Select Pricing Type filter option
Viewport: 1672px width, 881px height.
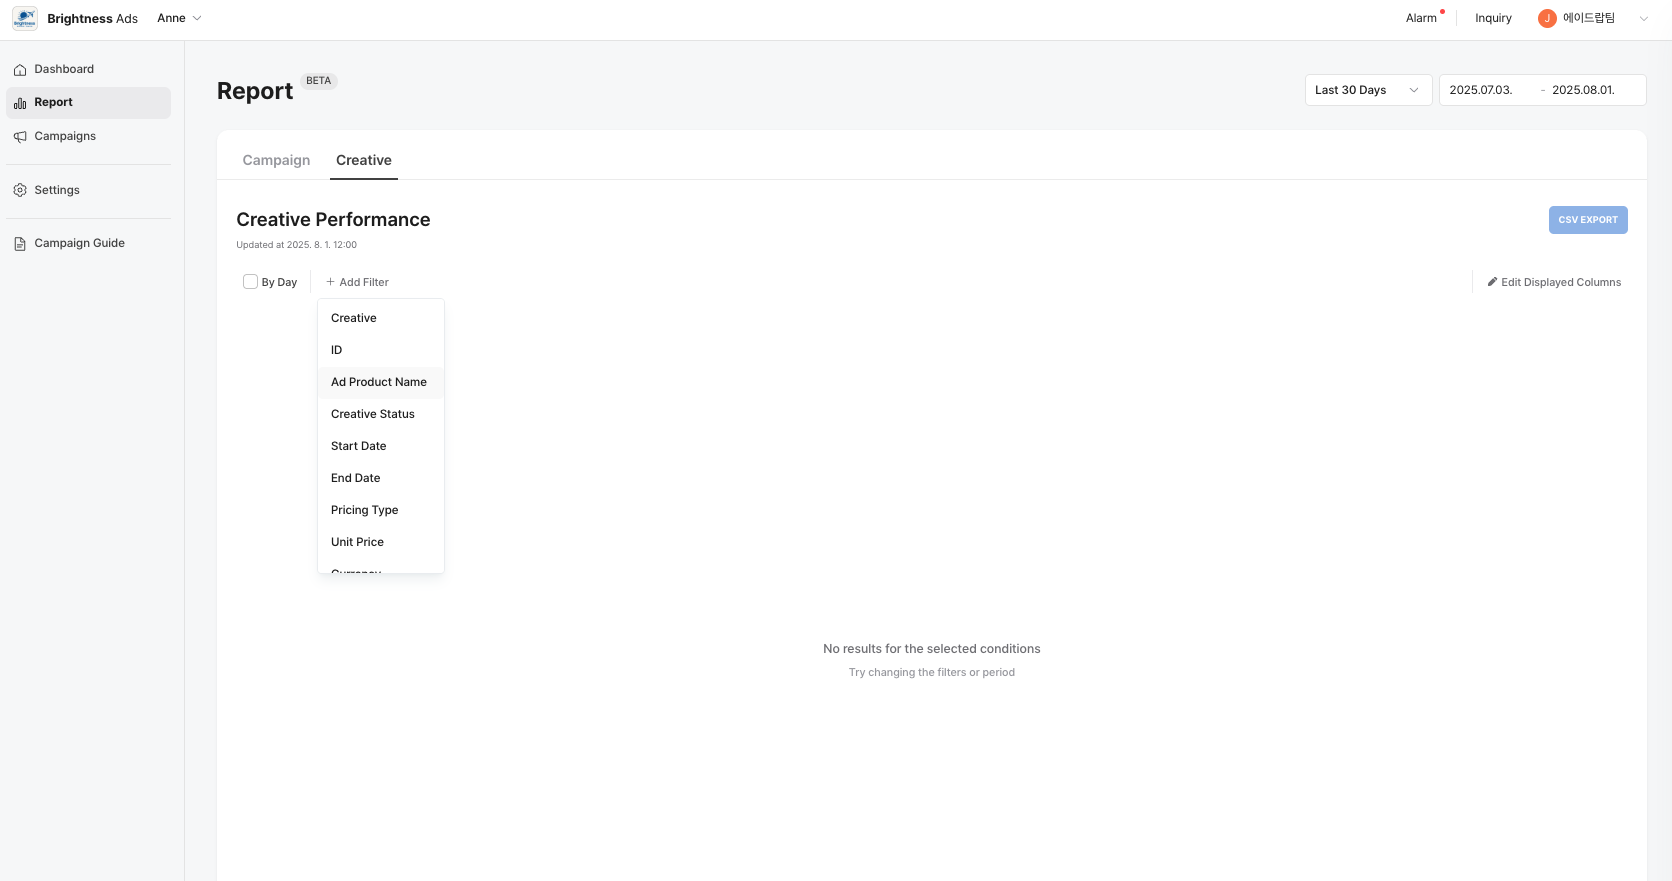tap(365, 510)
